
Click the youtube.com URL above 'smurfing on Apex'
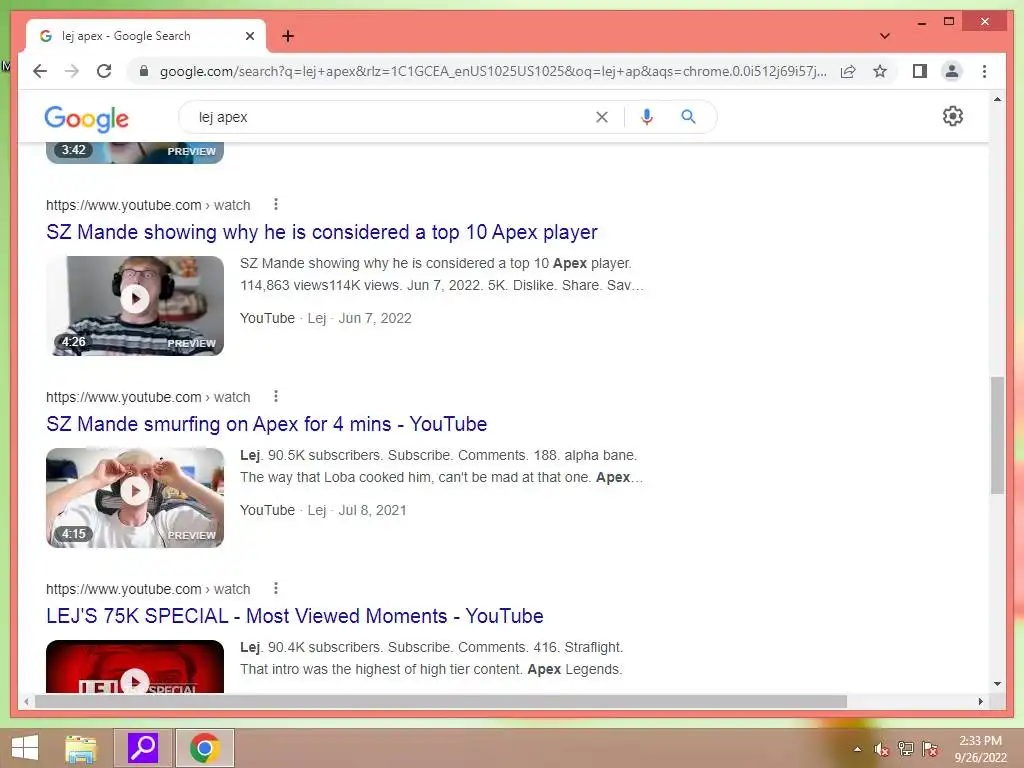pyautogui.click(x=148, y=397)
